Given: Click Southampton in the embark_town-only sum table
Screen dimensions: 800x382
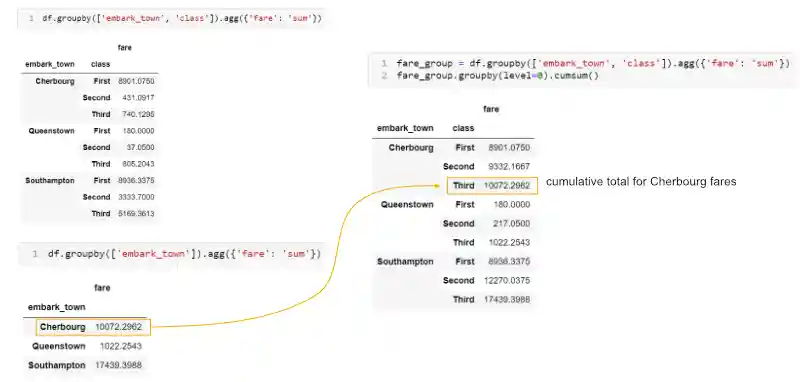Looking at the screenshot, I should click(57, 365).
